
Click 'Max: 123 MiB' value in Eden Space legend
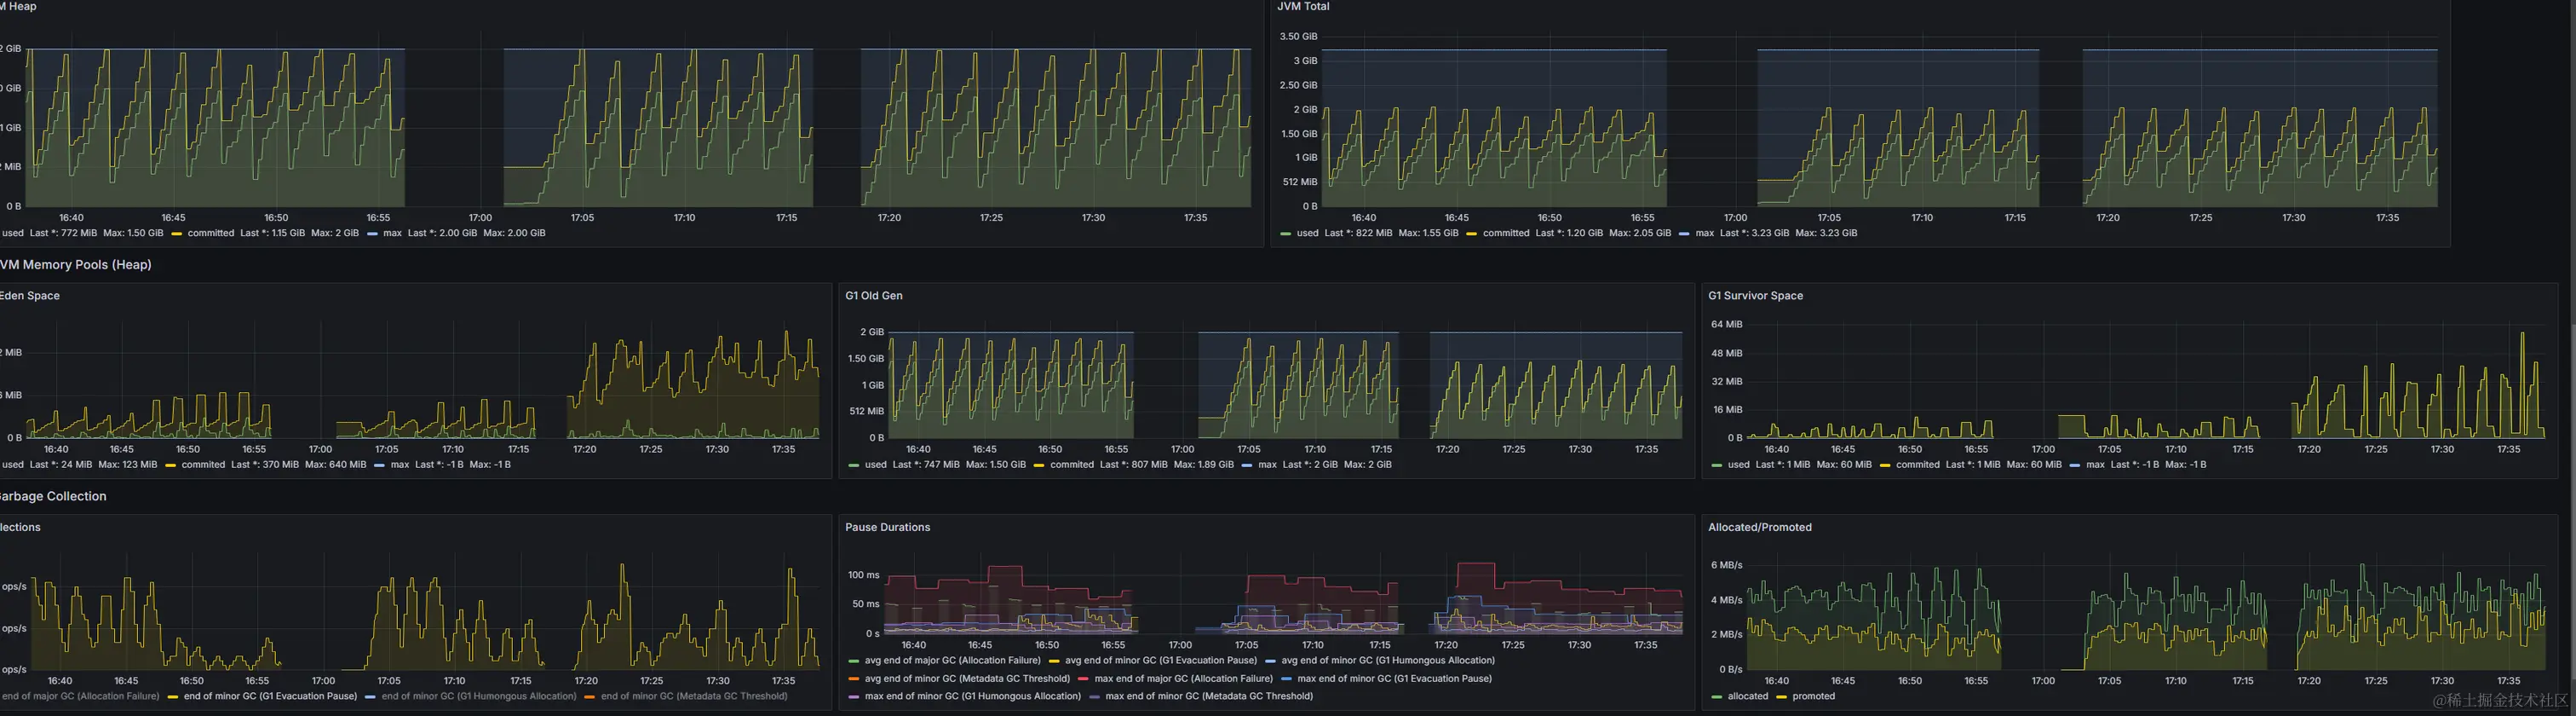128,465
